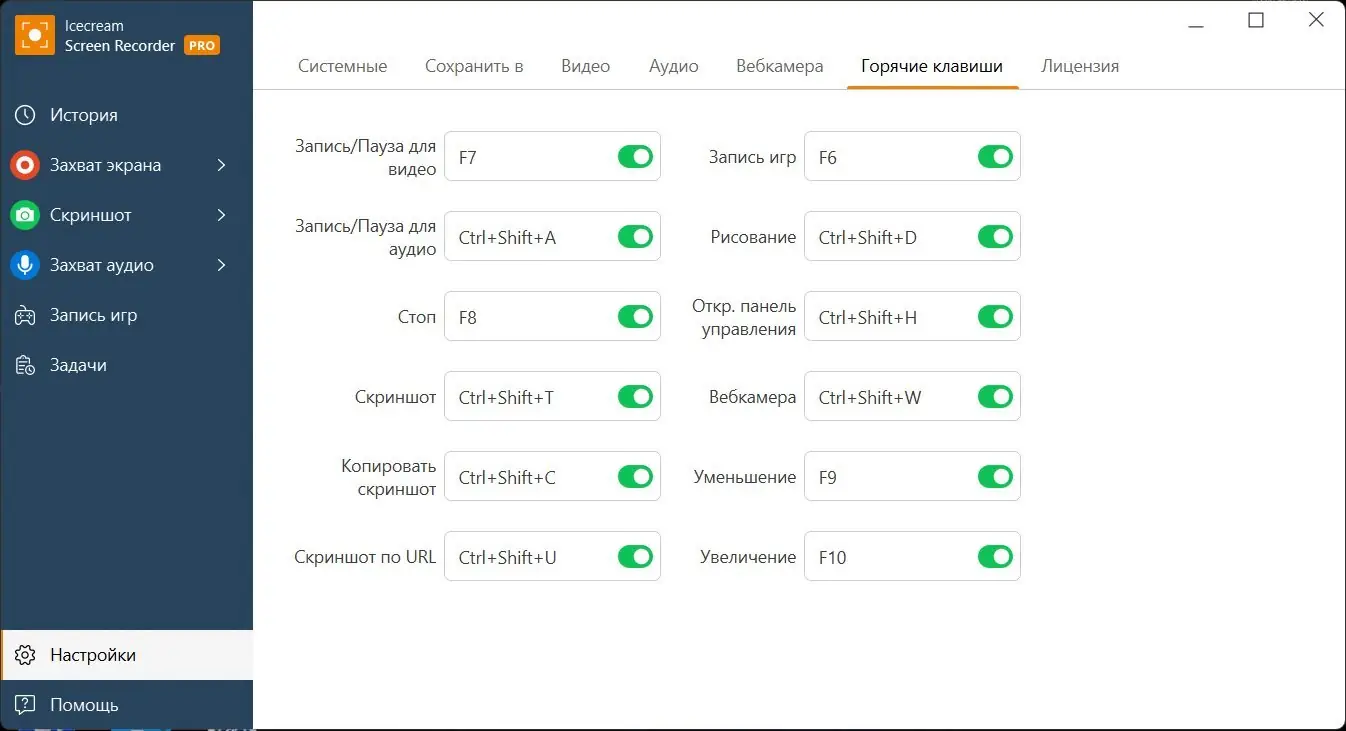
Task: Turn off the Стоп hotkey switch
Action: [x=635, y=316]
